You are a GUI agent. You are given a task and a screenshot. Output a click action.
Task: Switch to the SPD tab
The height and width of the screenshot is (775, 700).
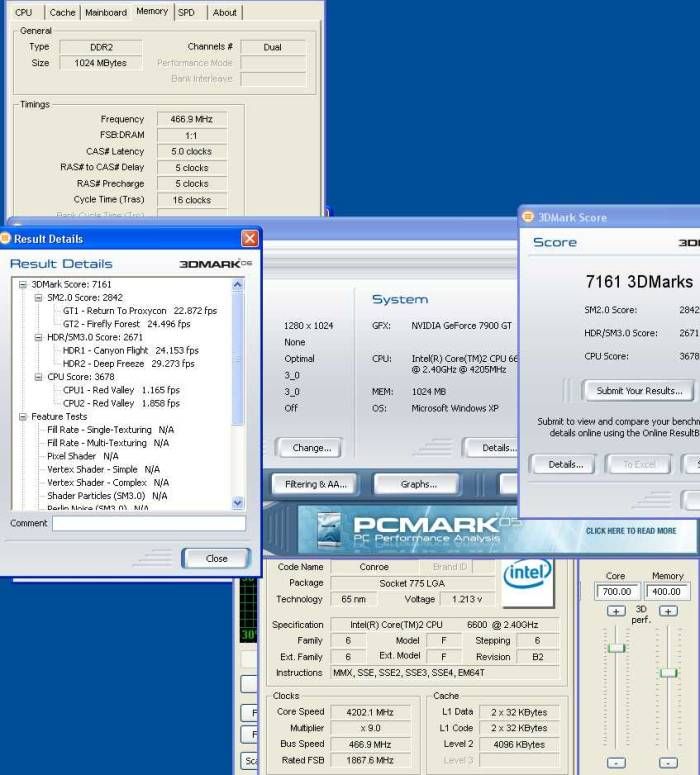[186, 12]
